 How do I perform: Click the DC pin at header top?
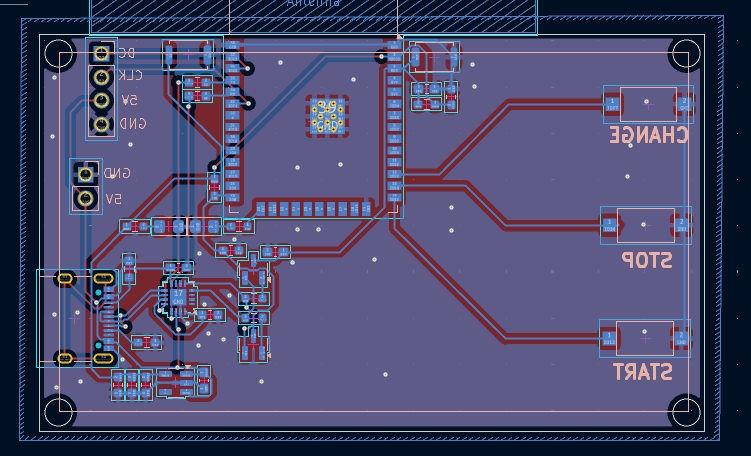coord(101,52)
